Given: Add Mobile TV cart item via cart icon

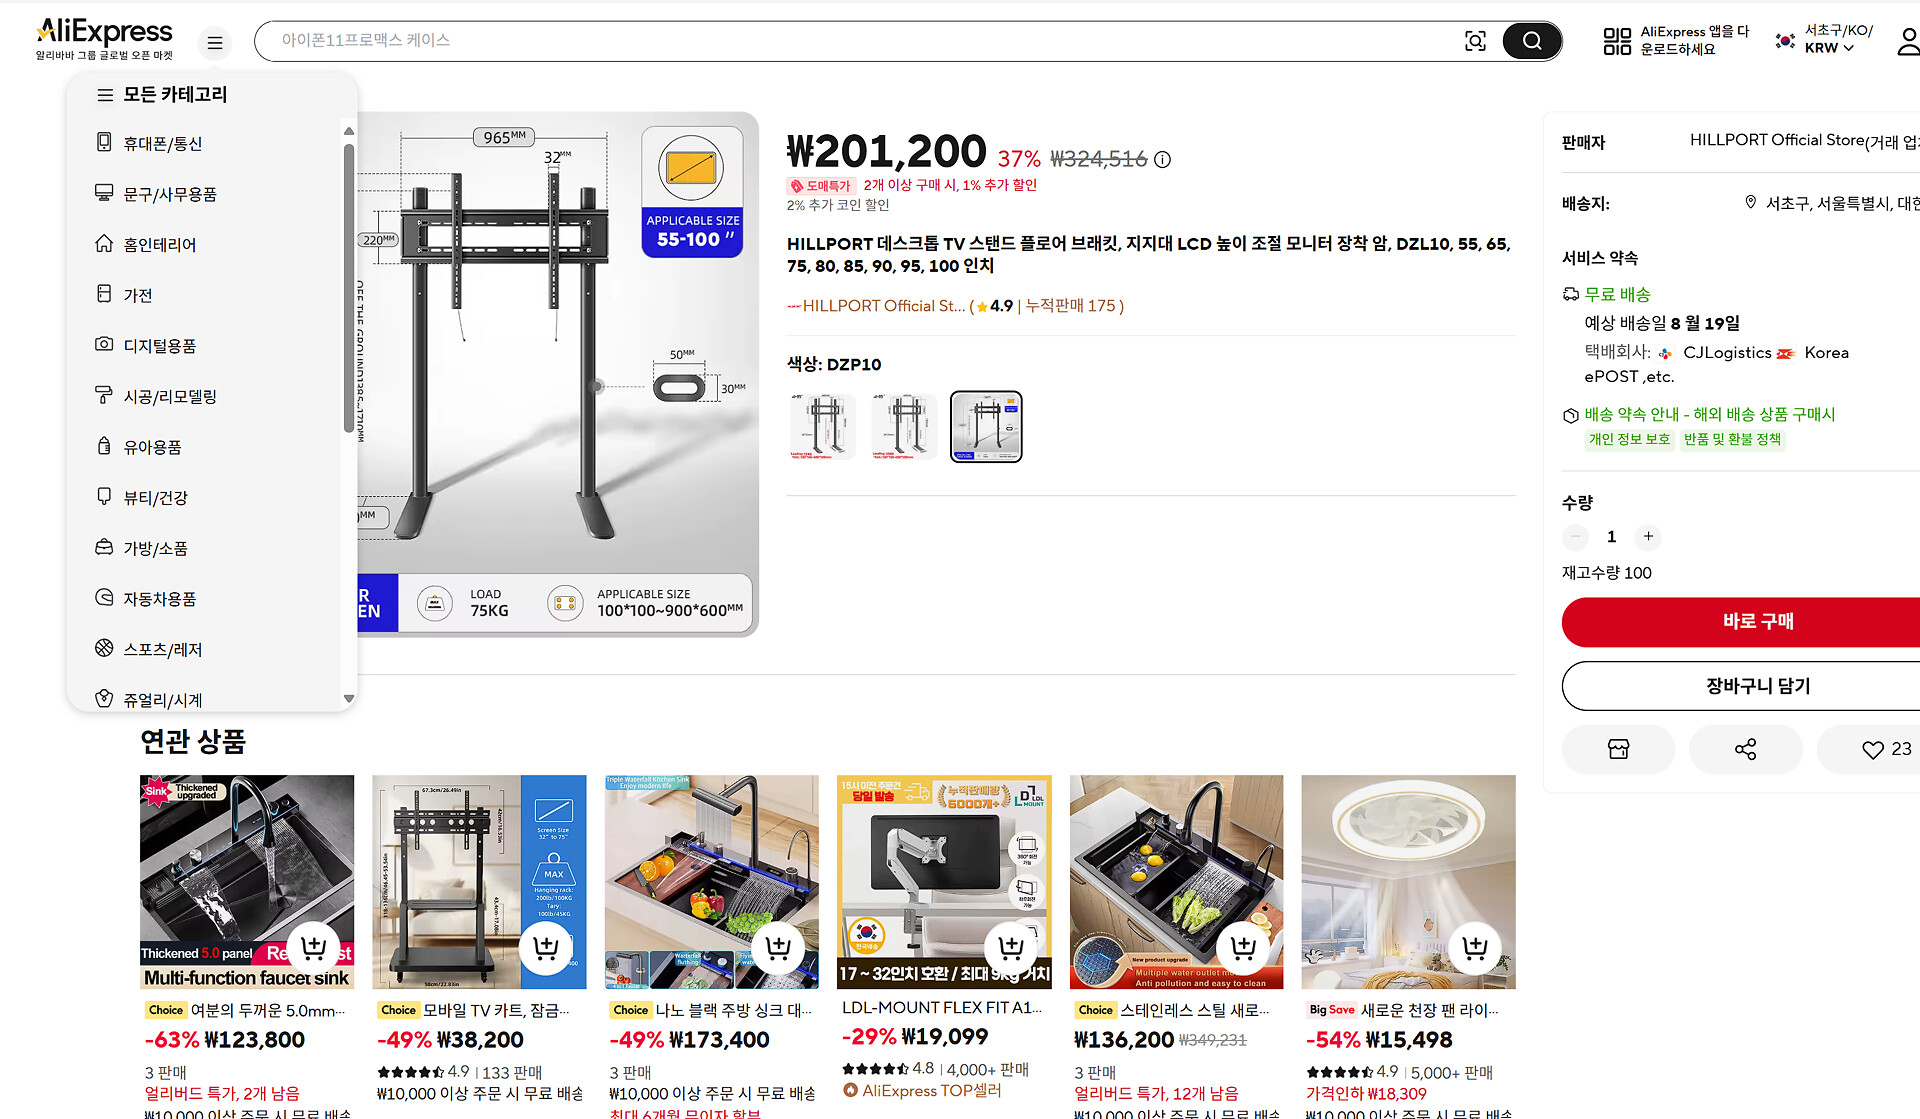Looking at the screenshot, I should (546, 946).
